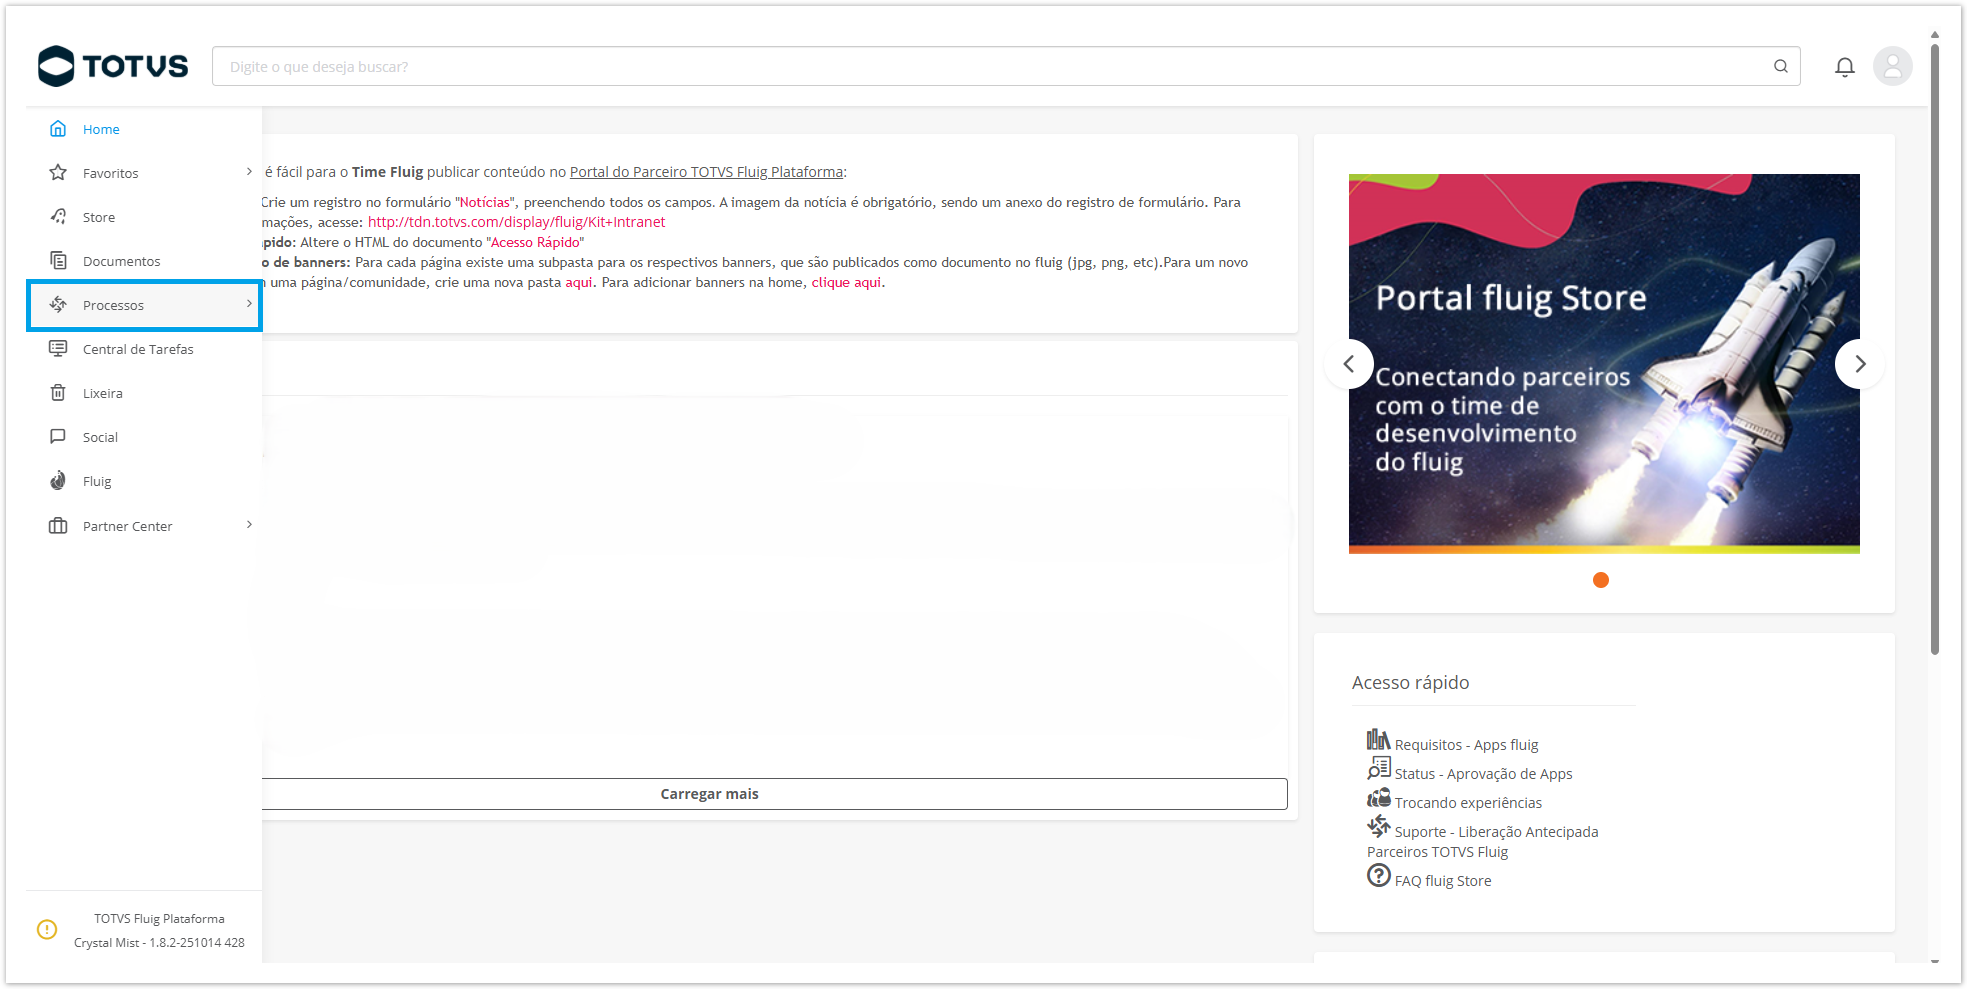Image resolution: width=1967 pixels, height=989 pixels.
Task: Open the Lixeira (trash) section
Action: pos(105,392)
